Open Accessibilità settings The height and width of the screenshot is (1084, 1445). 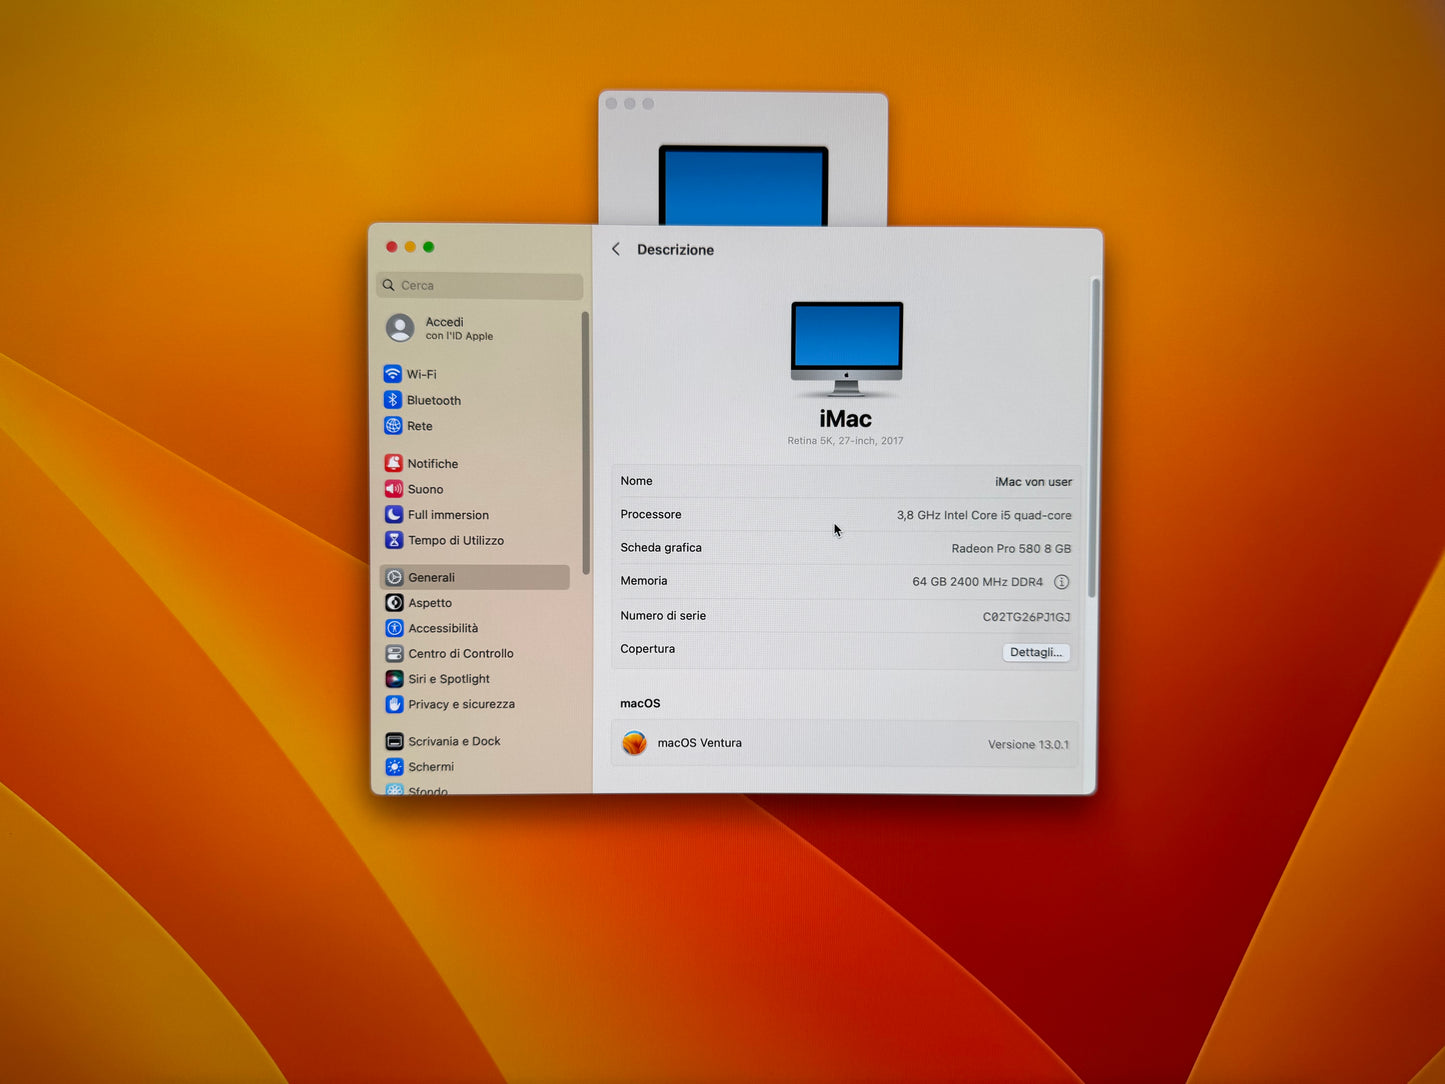pos(443,628)
